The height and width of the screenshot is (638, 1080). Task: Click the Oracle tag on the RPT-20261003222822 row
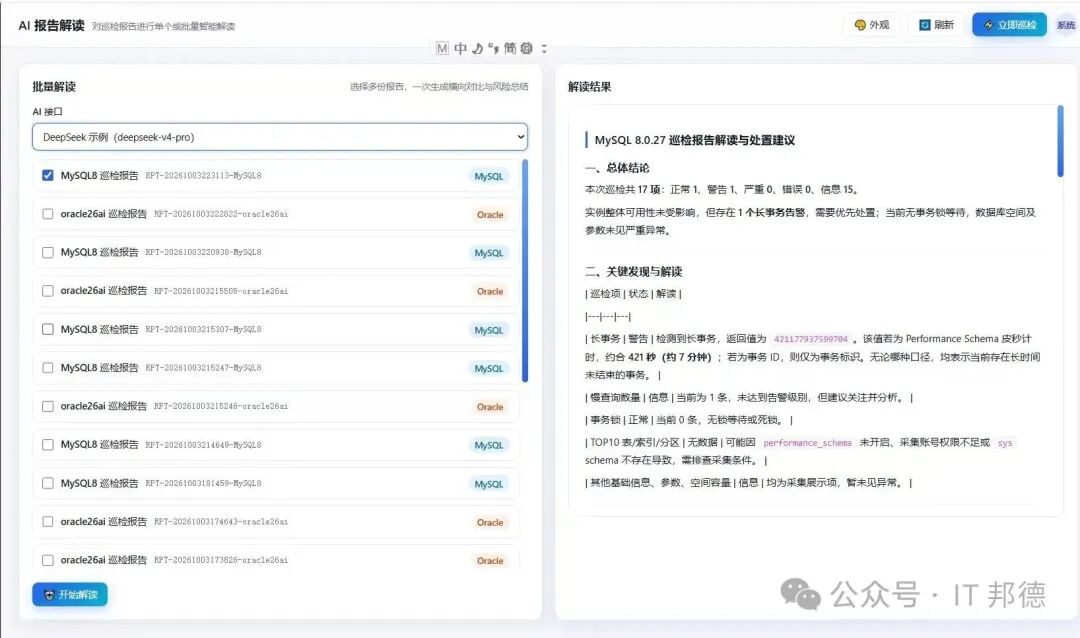pyautogui.click(x=490, y=215)
